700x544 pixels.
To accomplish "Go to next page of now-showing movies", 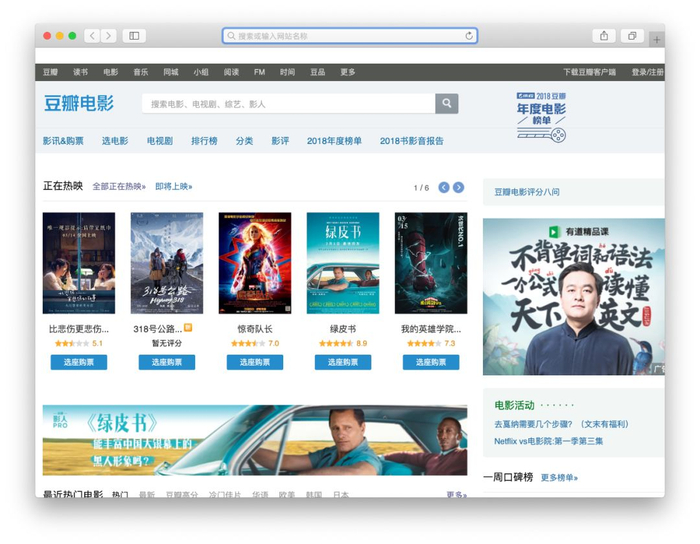I will pos(458,187).
